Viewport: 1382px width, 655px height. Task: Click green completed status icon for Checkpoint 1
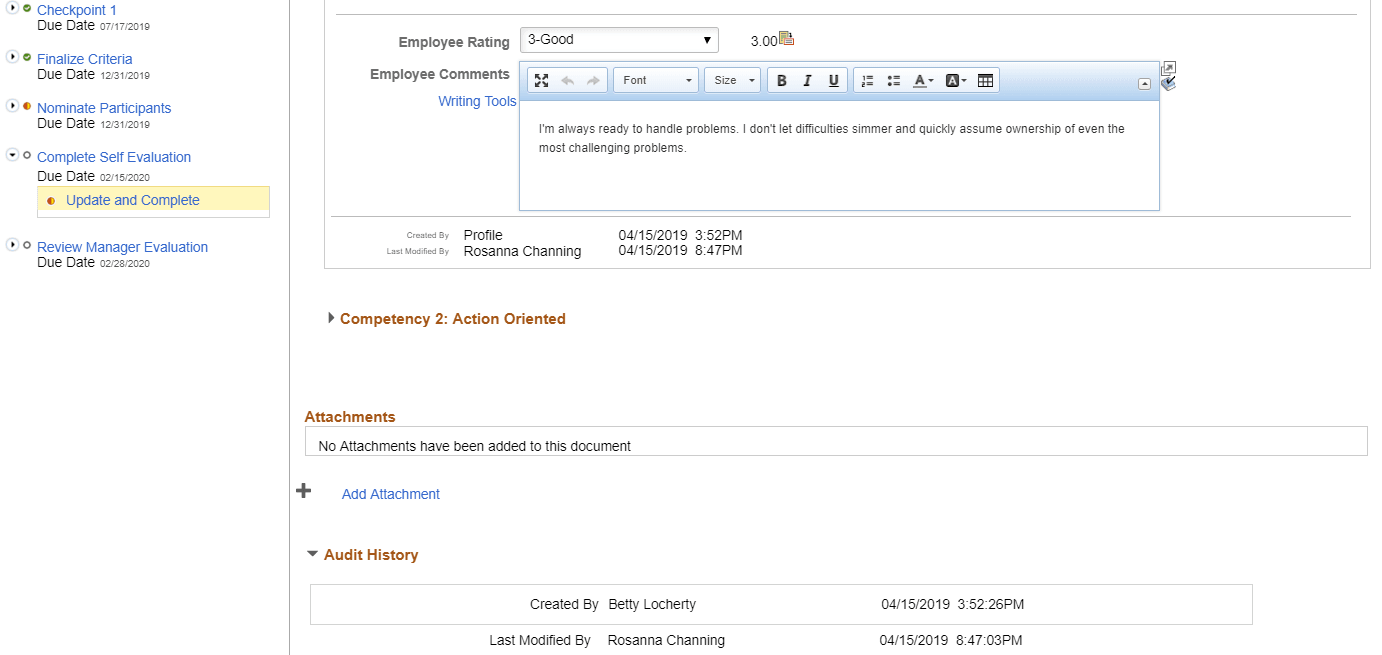27,8
